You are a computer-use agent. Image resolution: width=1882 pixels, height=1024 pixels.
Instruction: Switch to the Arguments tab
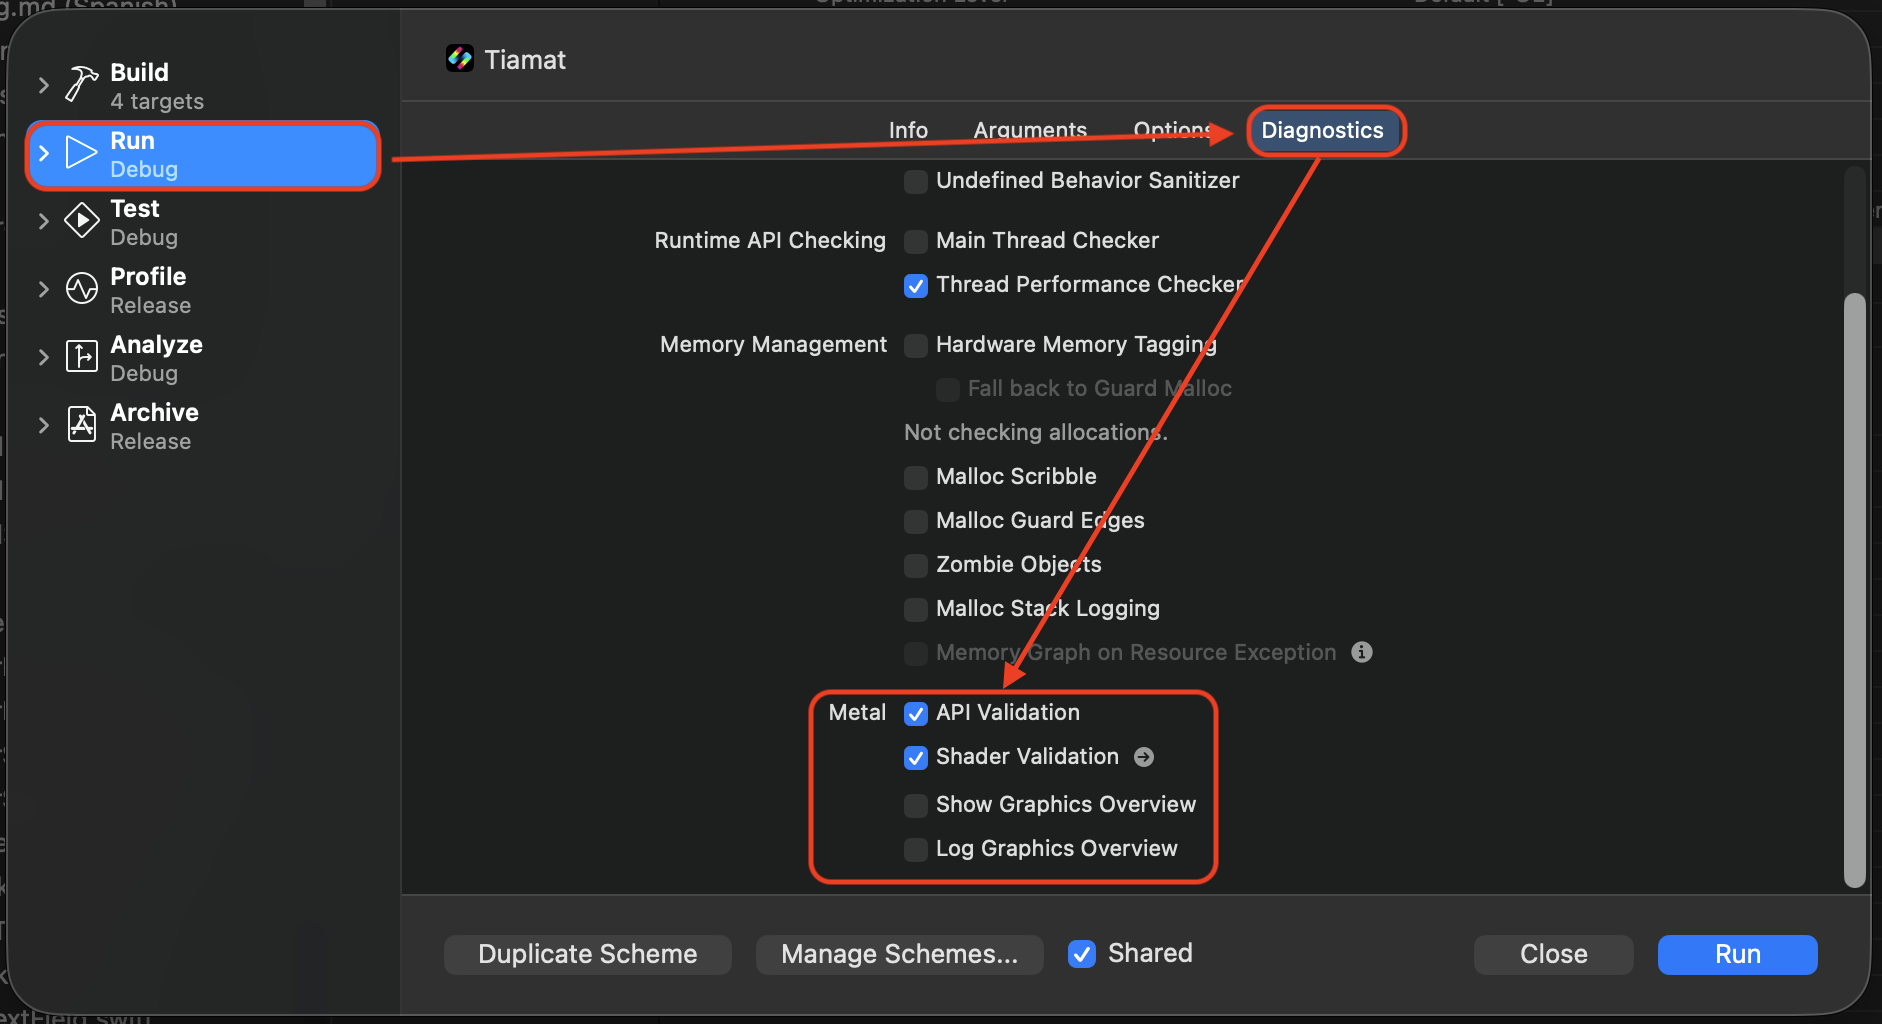[x=1029, y=130]
